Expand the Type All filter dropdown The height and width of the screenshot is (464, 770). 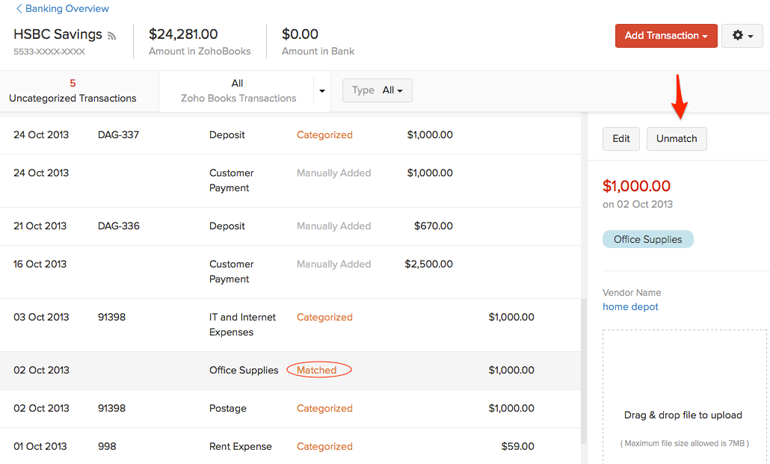coord(377,91)
